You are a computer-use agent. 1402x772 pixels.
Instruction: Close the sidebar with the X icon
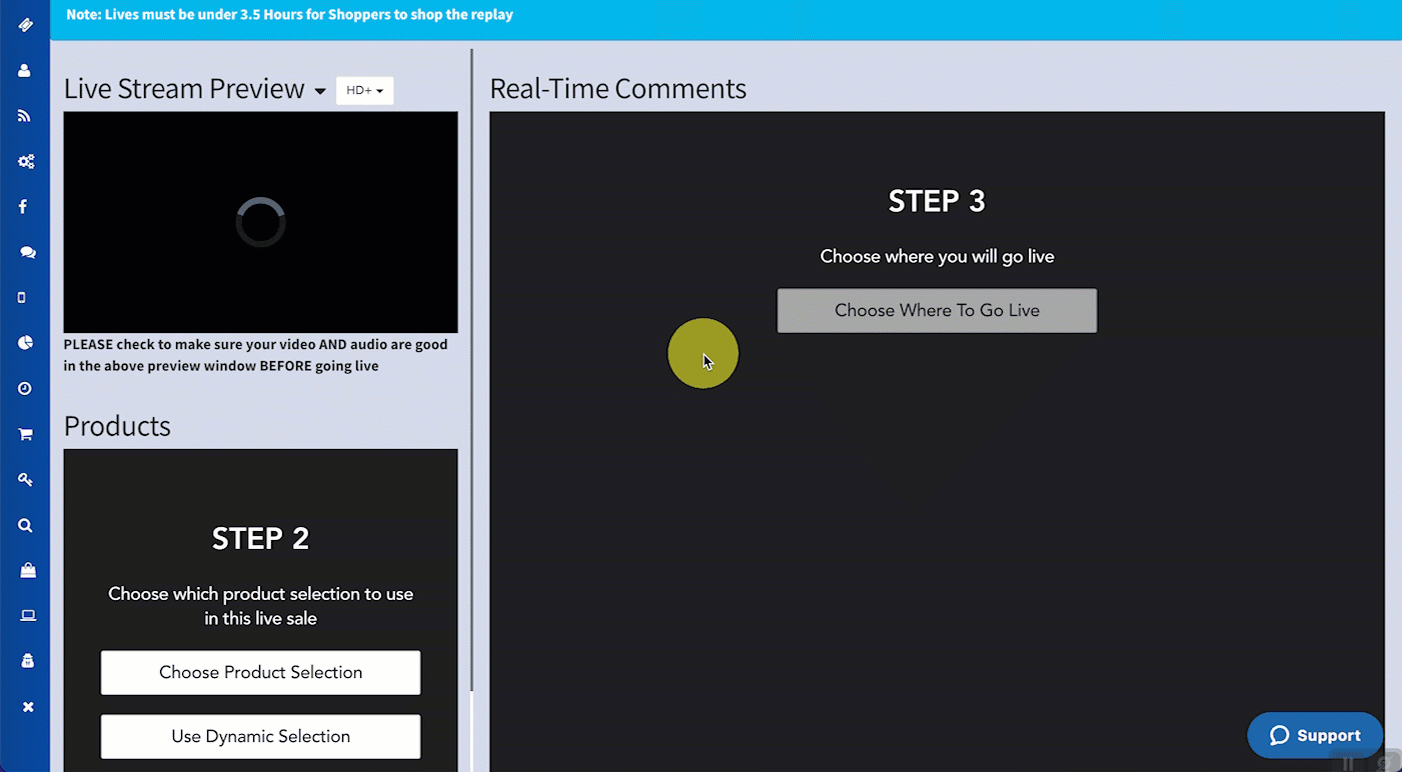28,707
